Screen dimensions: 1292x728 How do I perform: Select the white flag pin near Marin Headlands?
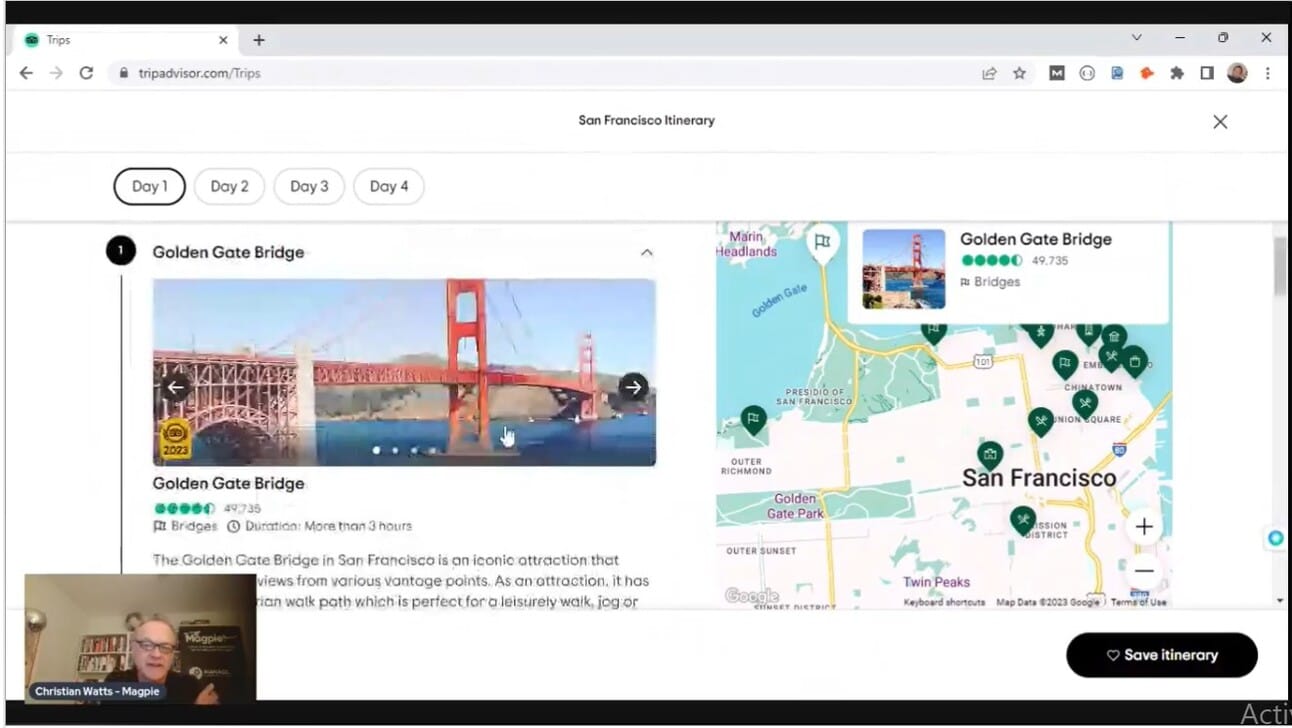tap(822, 243)
